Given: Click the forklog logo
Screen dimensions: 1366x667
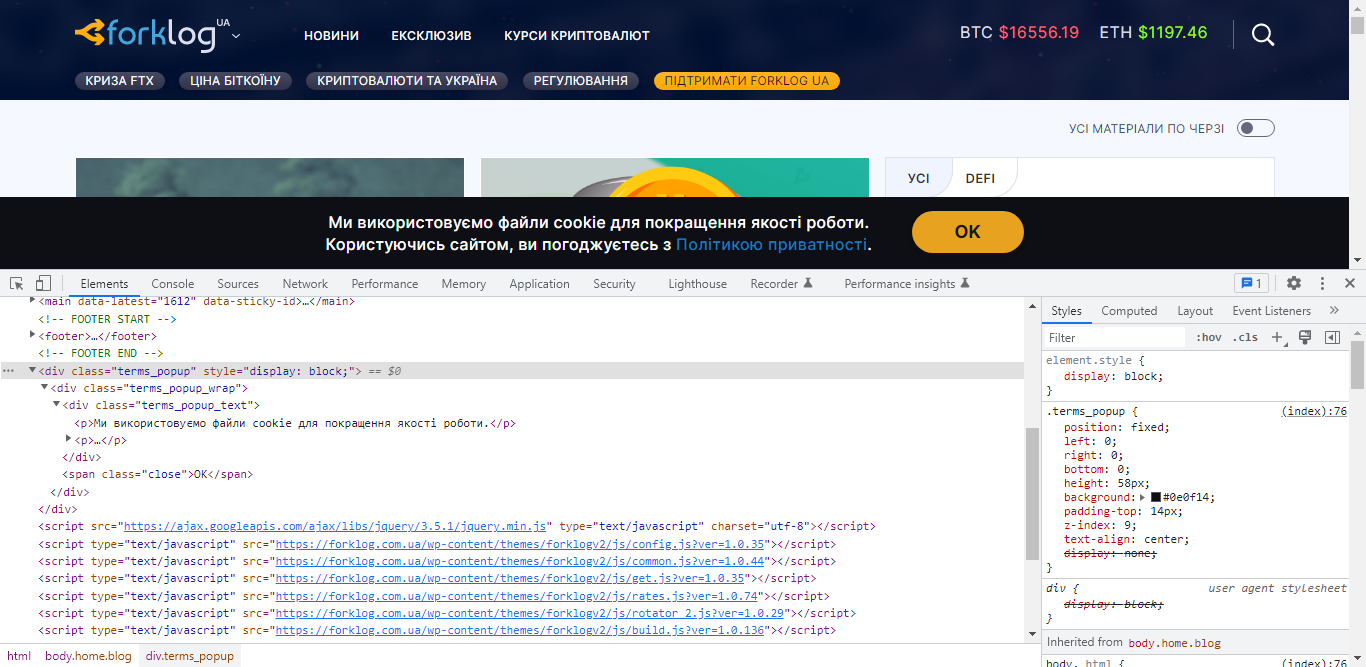Looking at the screenshot, I should [x=147, y=34].
